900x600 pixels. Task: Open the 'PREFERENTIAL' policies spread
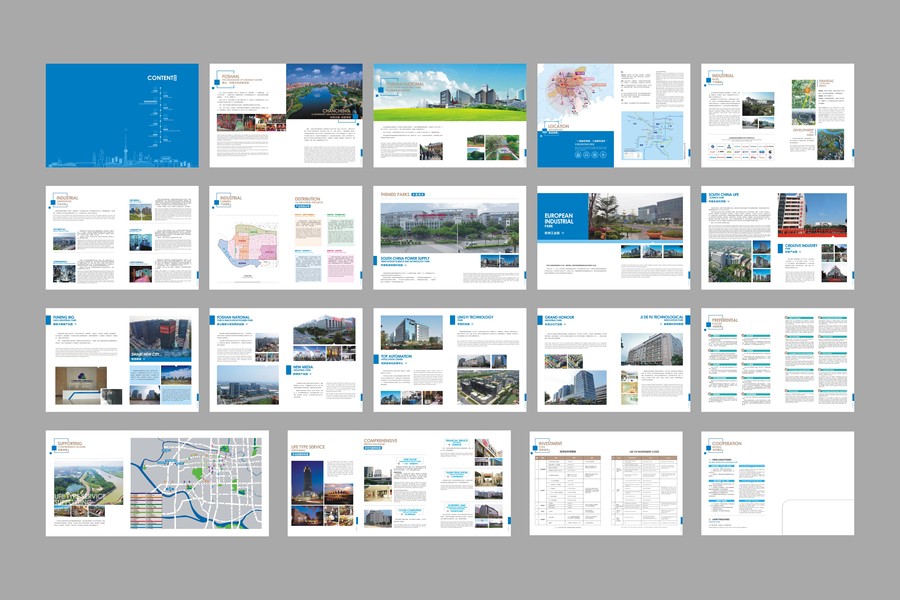pyautogui.click(x=778, y=360)
